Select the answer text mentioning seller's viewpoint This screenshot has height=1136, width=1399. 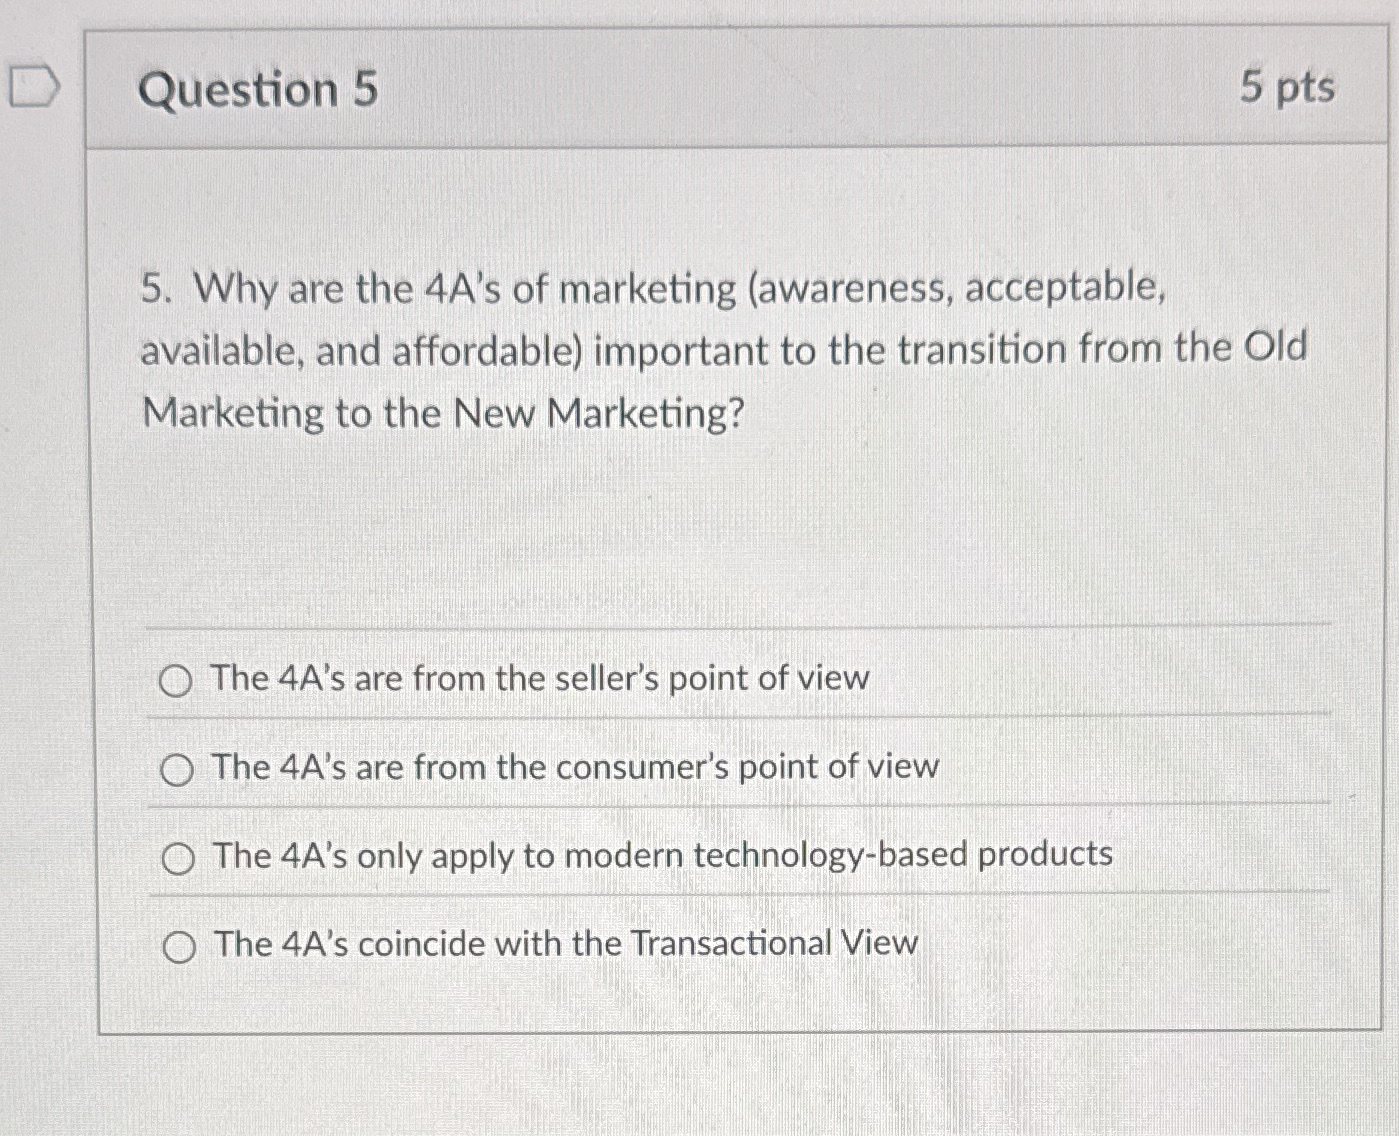click(536, 679)
